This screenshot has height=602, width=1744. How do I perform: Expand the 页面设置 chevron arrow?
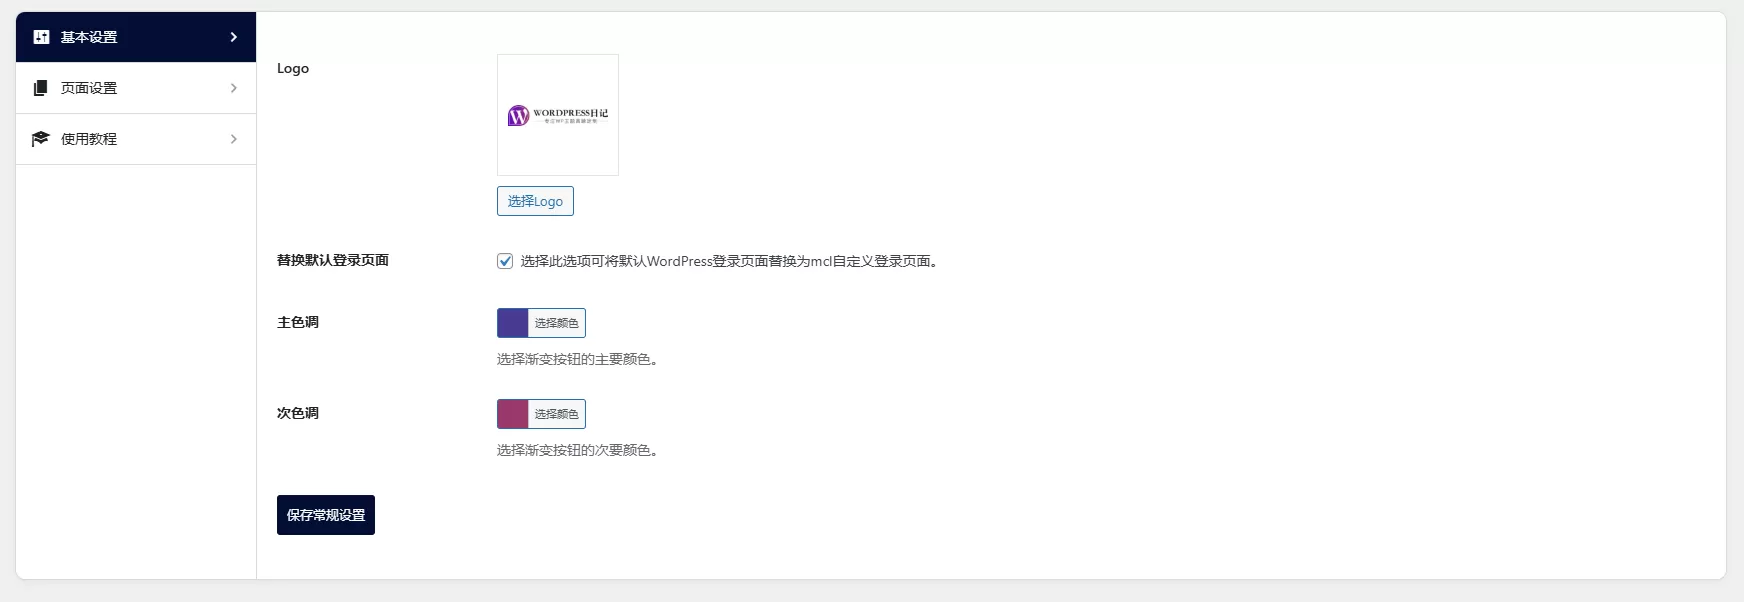point(233,88)
